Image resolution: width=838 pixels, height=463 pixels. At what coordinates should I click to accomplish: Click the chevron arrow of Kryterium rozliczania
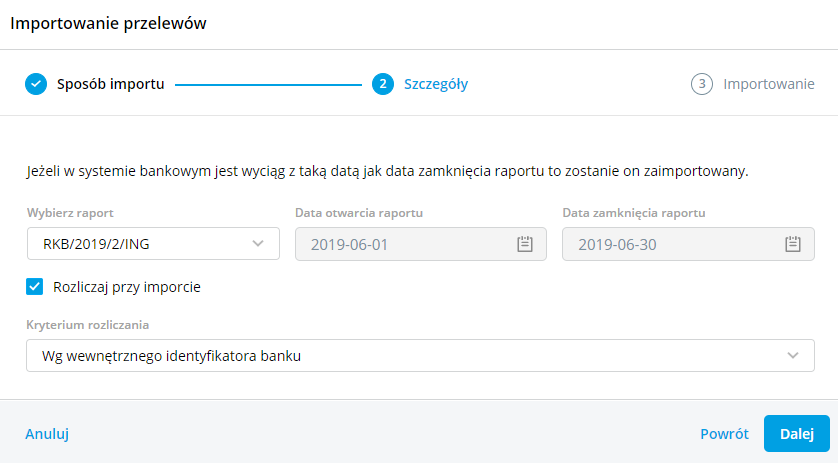(793, 355)
